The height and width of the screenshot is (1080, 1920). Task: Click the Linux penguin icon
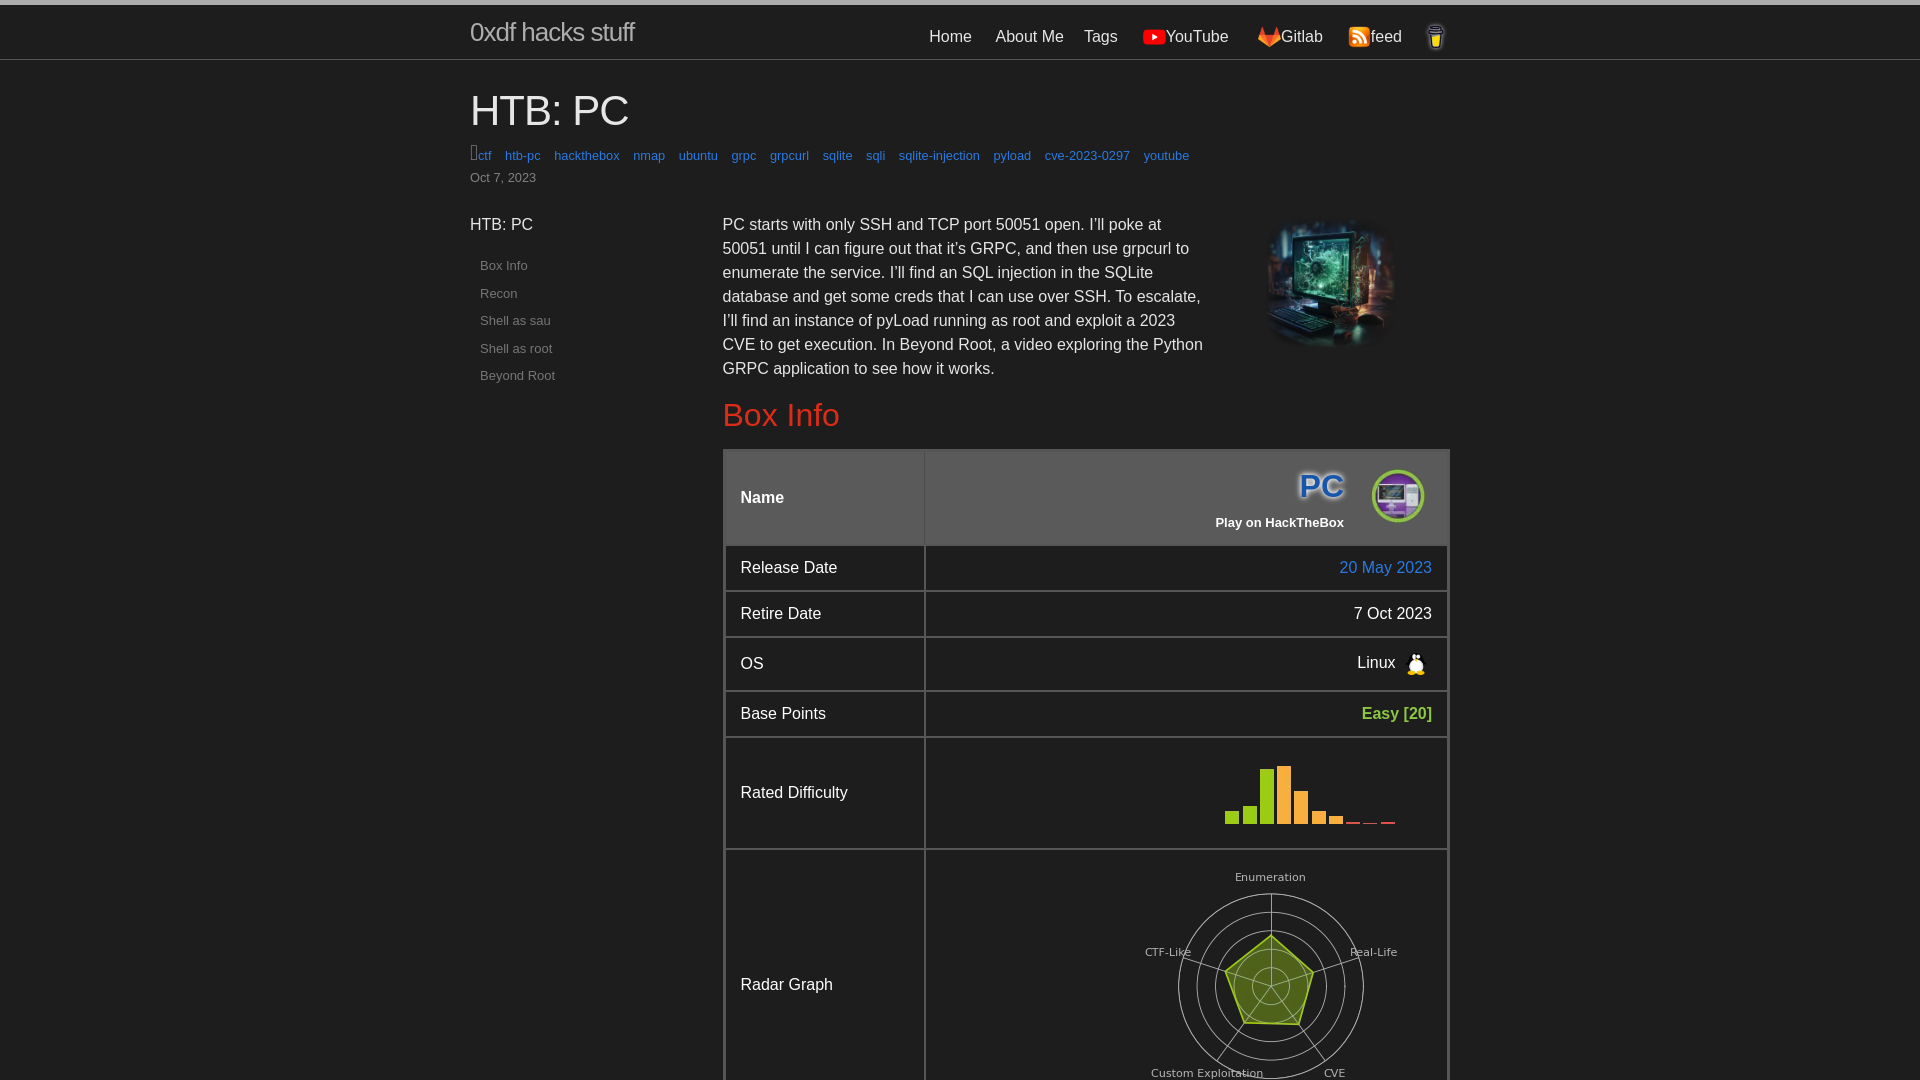click(1416, 664)
